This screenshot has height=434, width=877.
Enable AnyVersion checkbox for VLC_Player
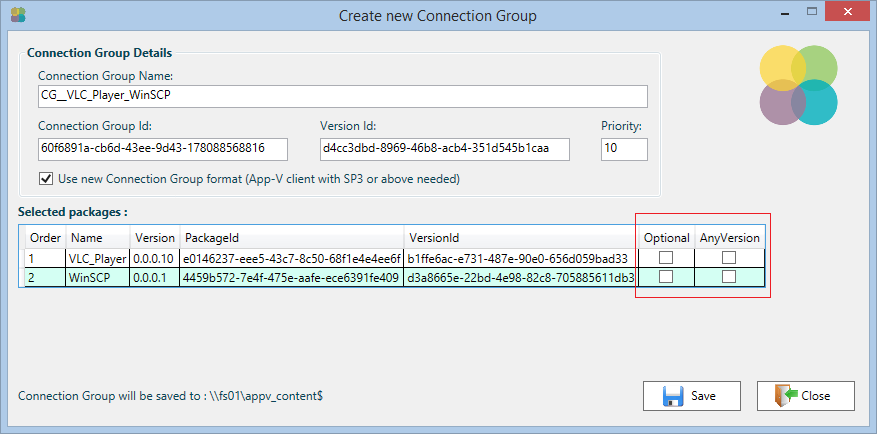pos(729,258)
